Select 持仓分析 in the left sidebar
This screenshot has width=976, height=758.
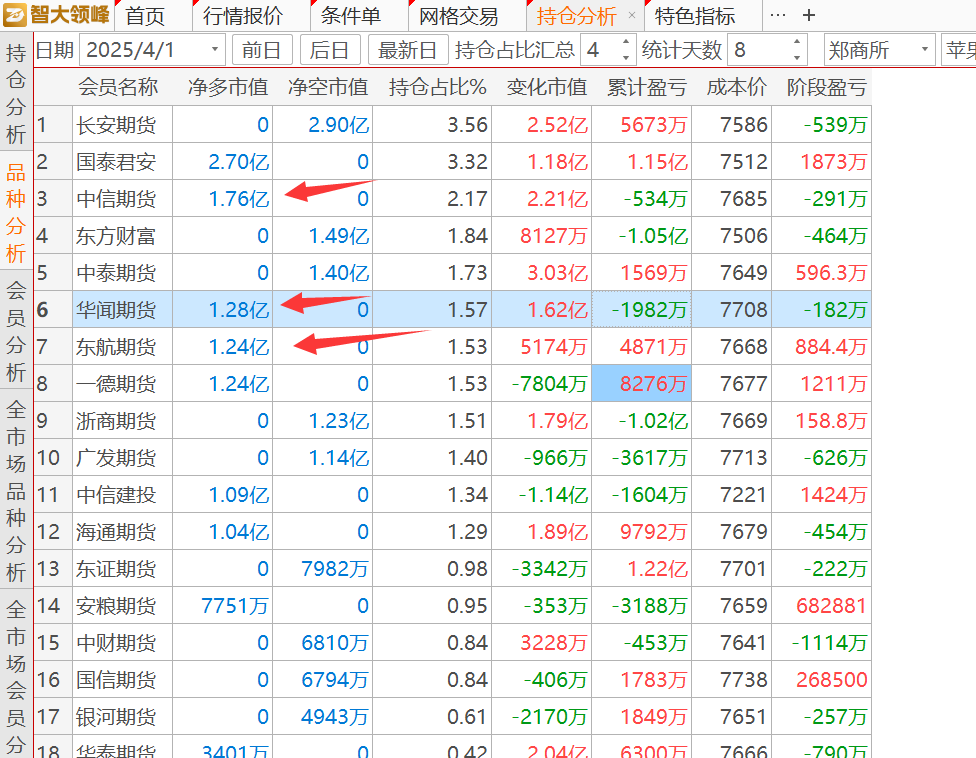16,94
